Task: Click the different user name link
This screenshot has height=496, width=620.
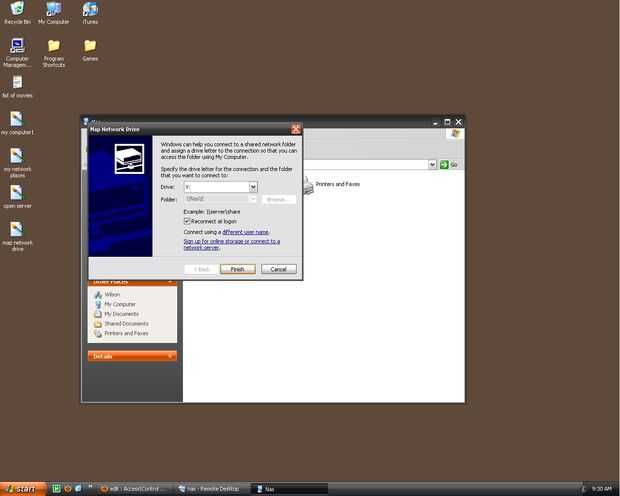Action: click(x=246, y=232)
